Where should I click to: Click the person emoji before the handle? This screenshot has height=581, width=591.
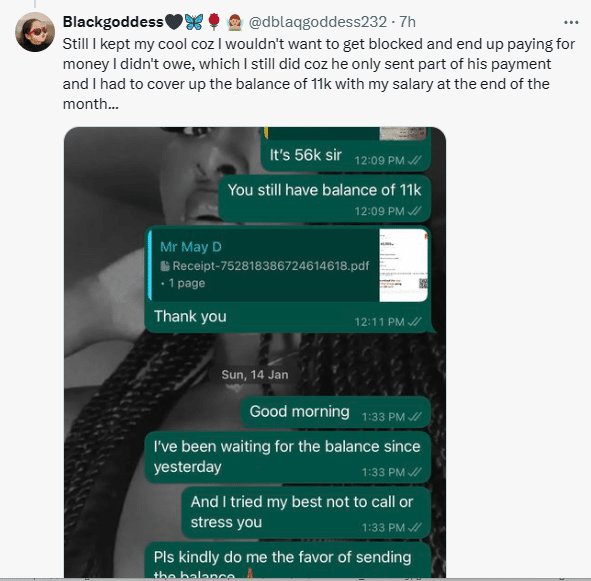click(x=235, y=22)
